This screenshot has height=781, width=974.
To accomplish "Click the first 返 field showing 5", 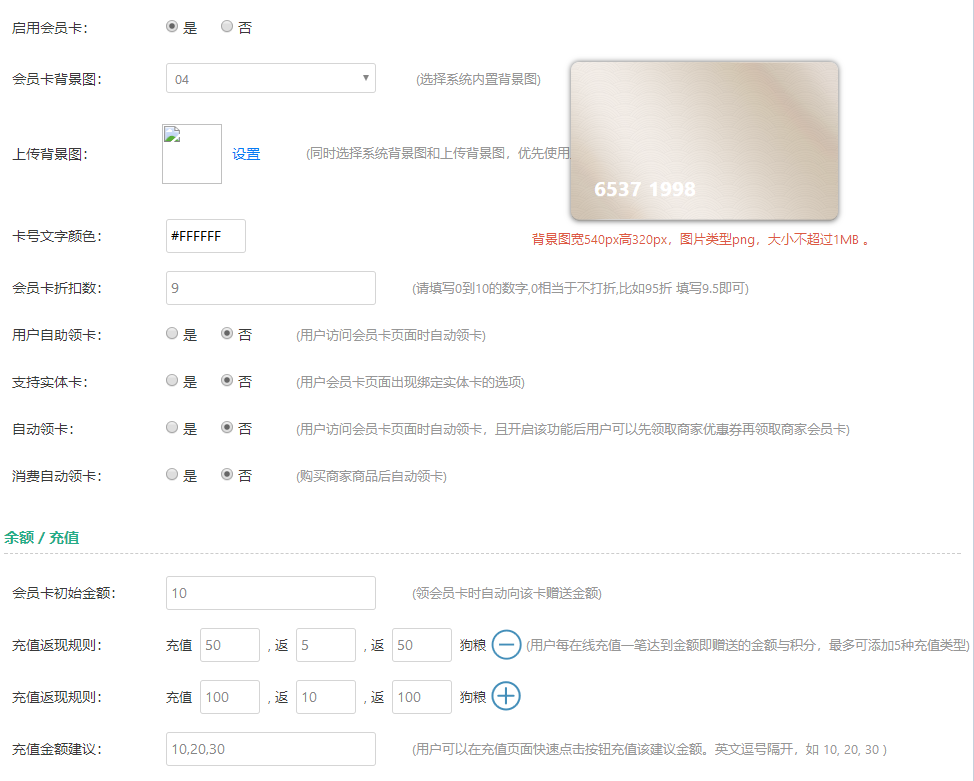I will click(326, 645).
